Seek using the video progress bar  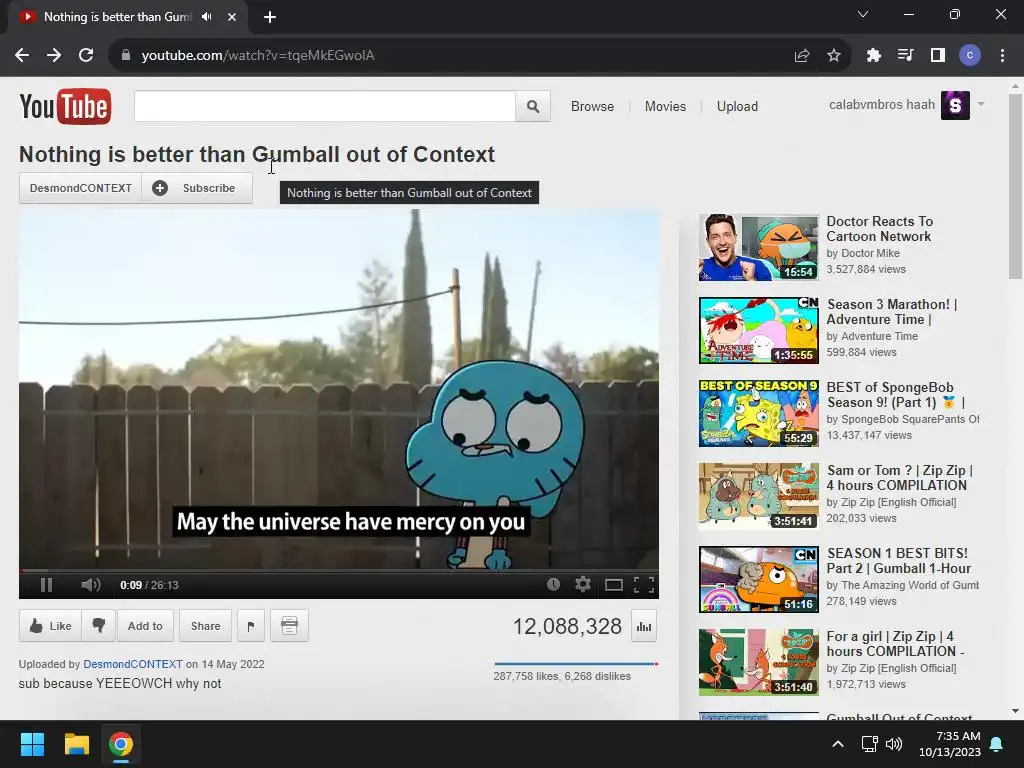[338, 570]
